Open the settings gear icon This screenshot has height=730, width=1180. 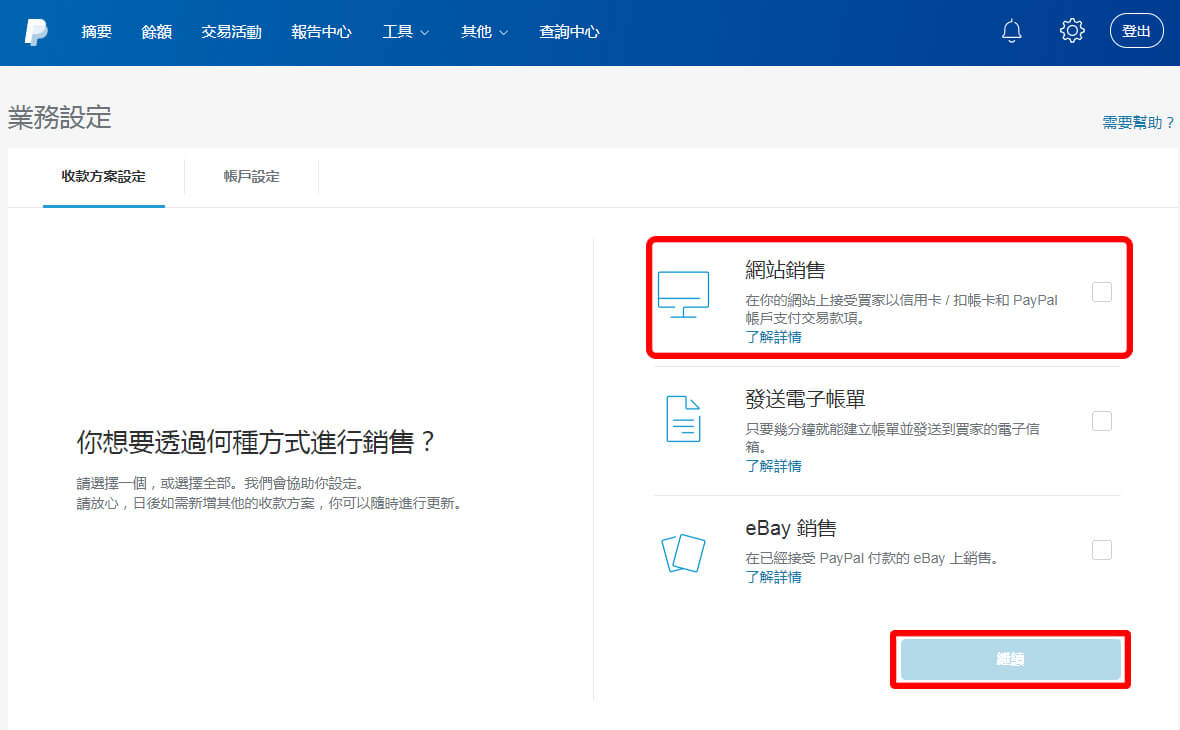tap(1072, 31)
